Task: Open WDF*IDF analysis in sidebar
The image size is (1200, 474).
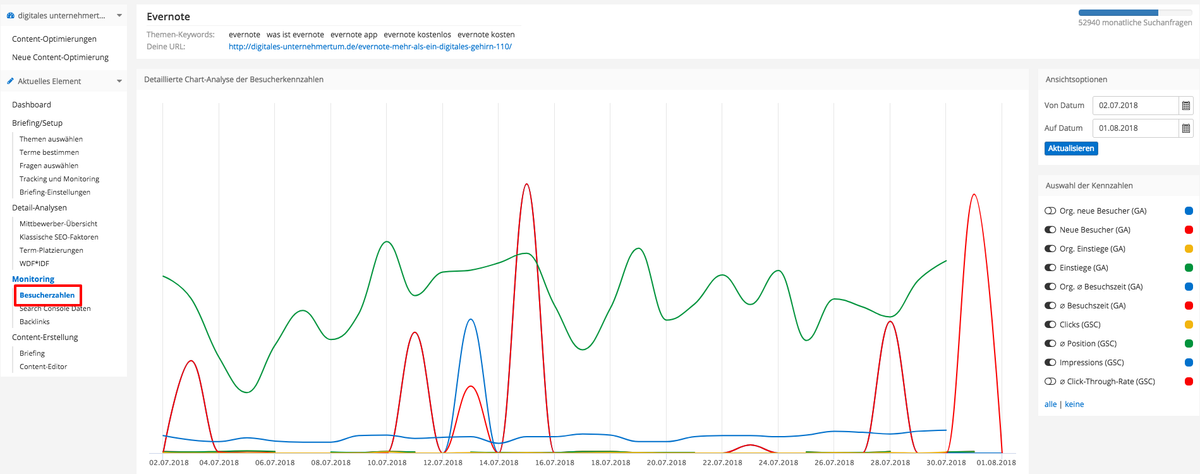Action: (37, 263)
